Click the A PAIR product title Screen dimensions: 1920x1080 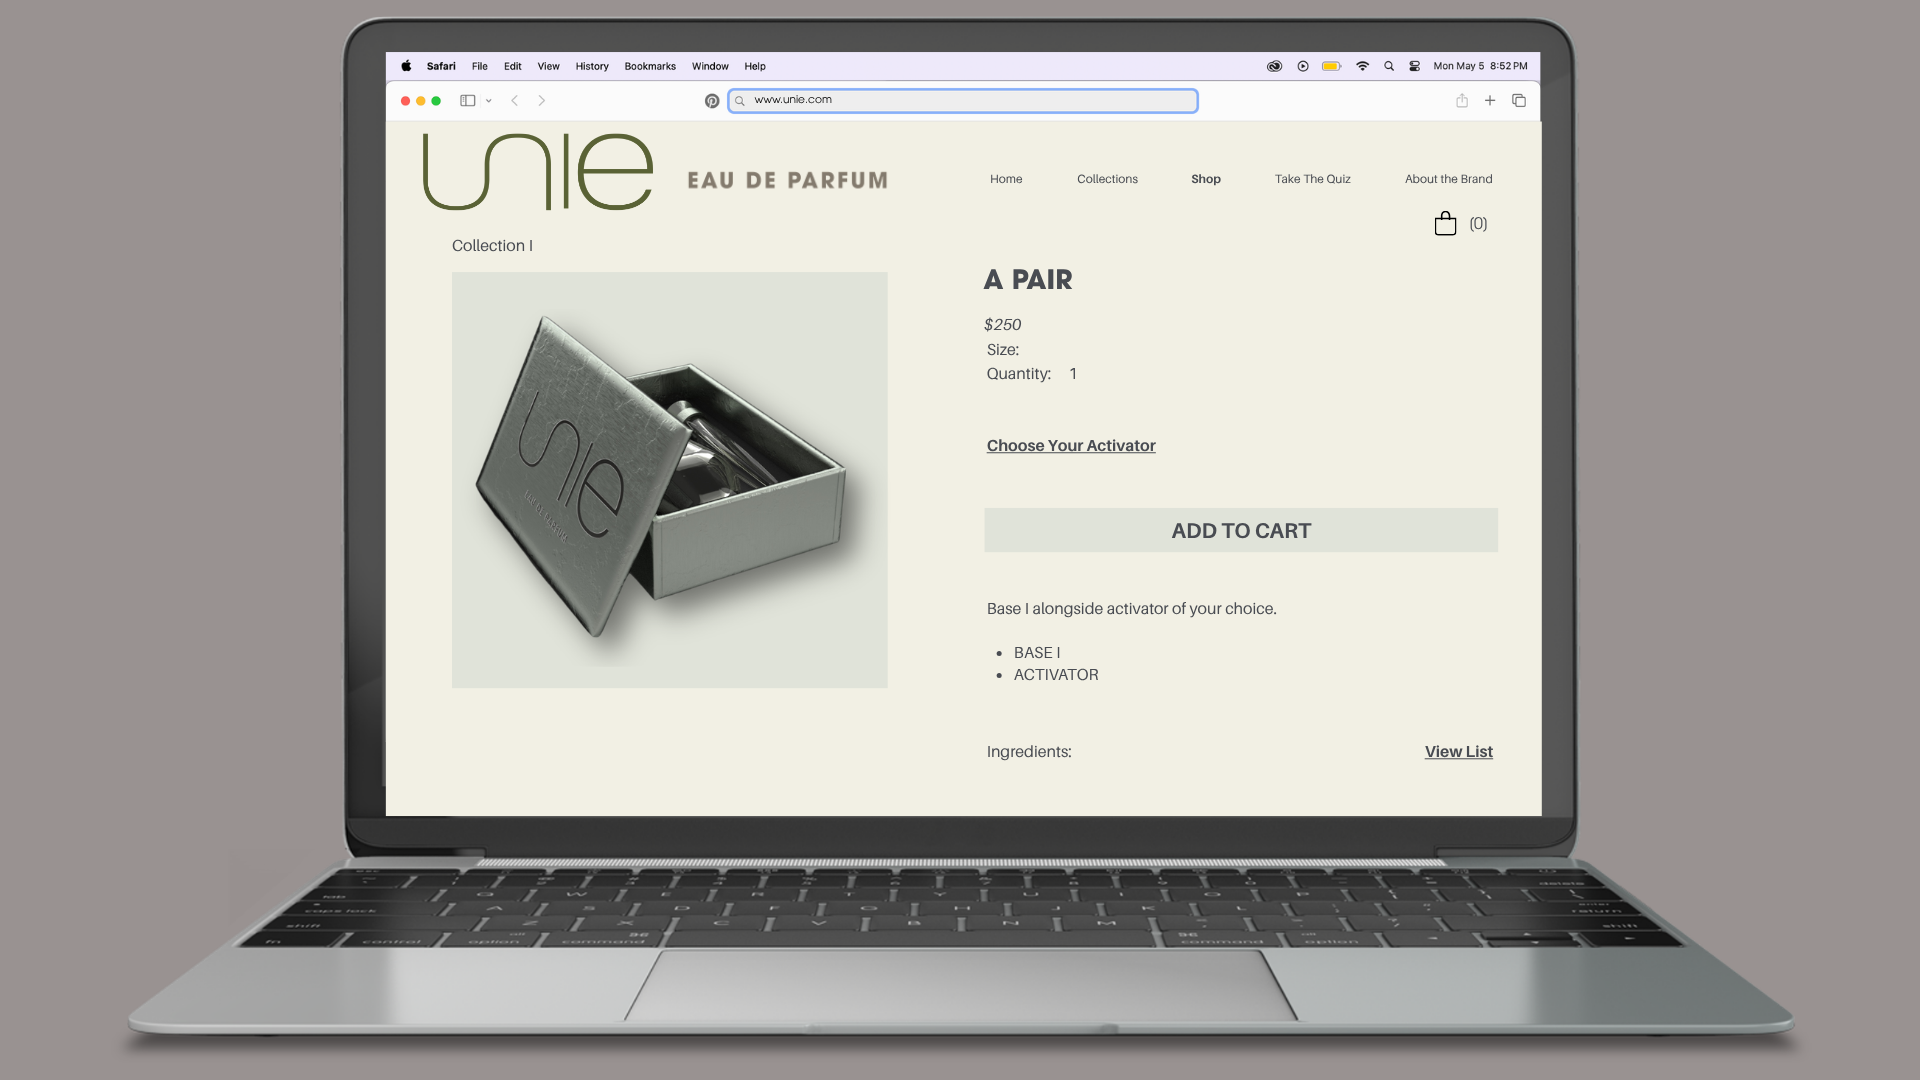(1028, 280)
